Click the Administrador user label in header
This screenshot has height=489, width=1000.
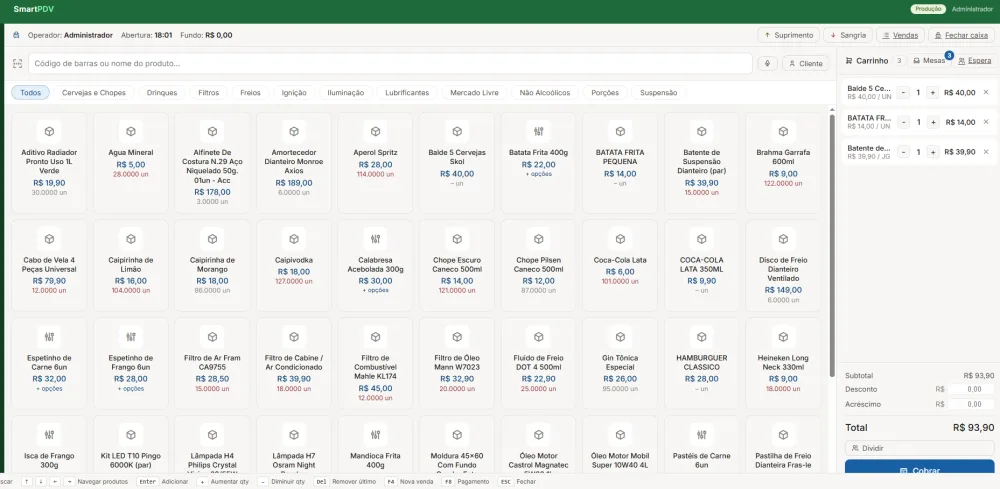(x=972, y=9)
